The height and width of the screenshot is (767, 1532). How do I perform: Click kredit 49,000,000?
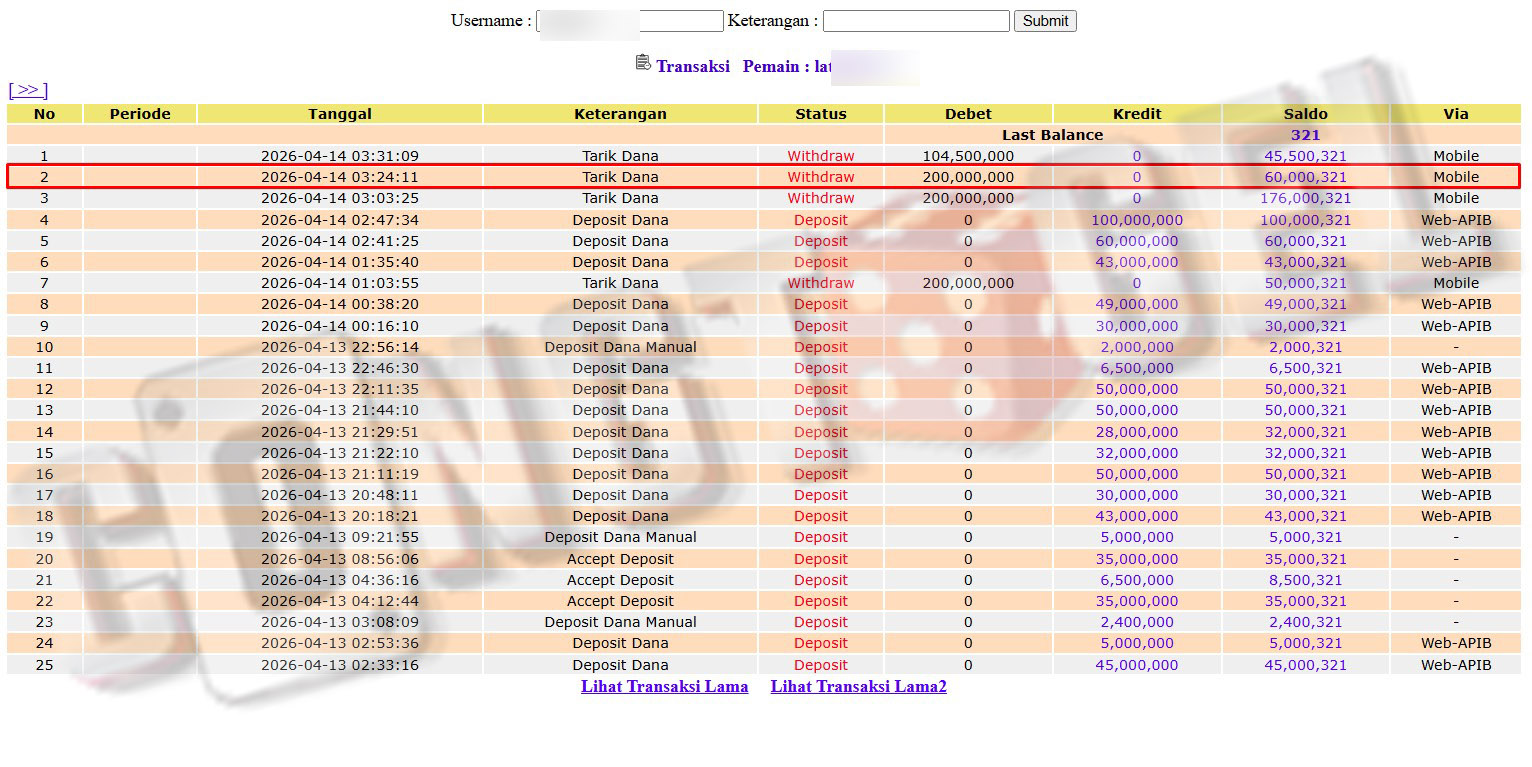[1137, 304]
